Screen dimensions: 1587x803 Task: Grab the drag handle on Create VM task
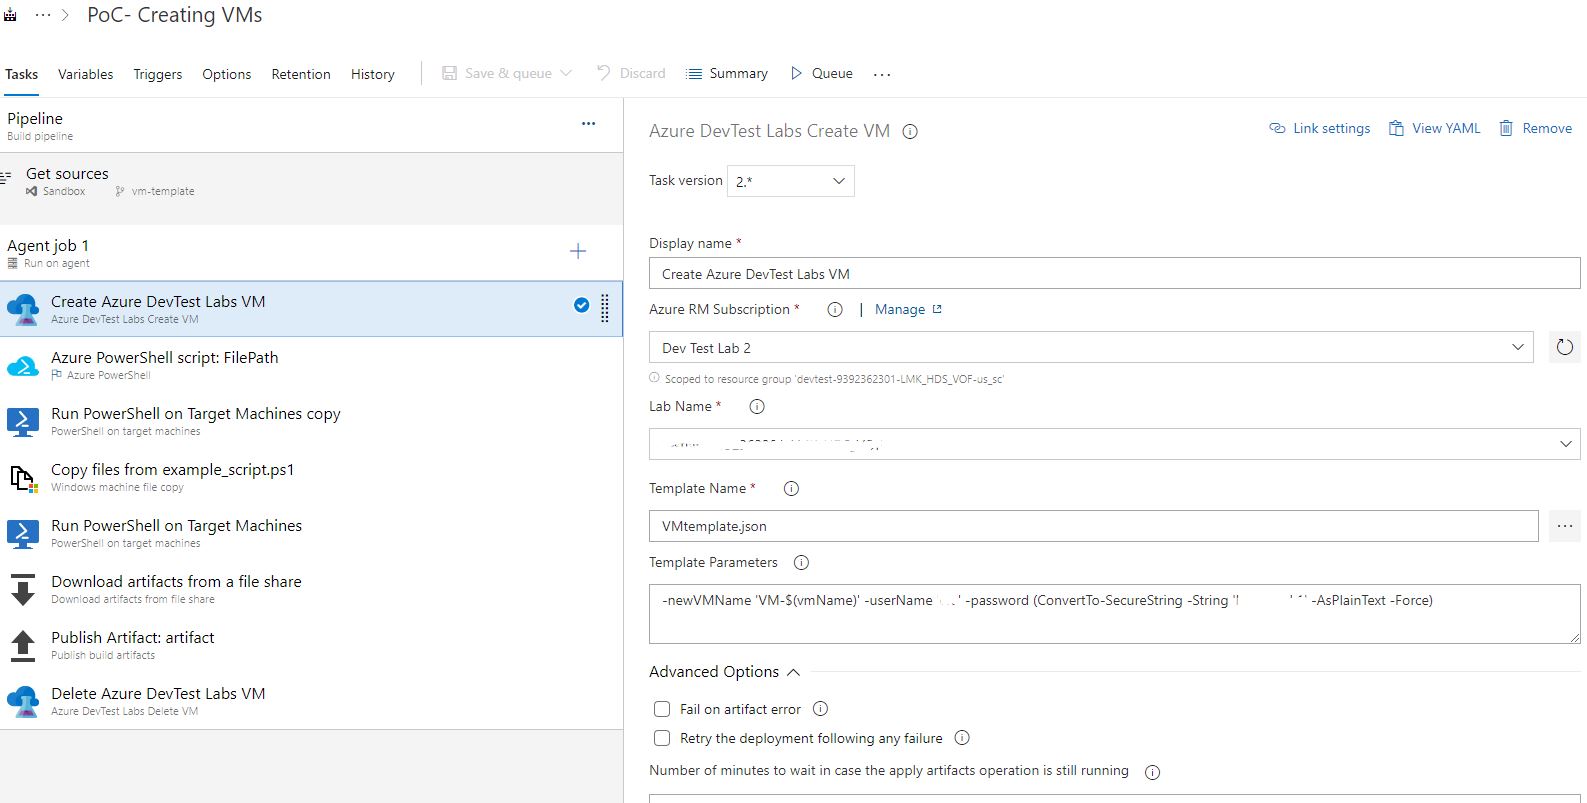[x=605, y=308]
